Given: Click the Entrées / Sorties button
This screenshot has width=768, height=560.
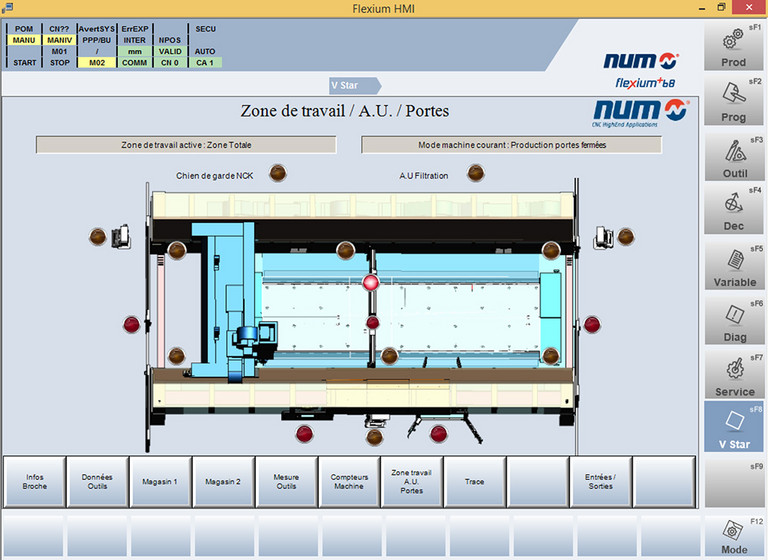Looking at the screenshot, I should click(600, 481).
